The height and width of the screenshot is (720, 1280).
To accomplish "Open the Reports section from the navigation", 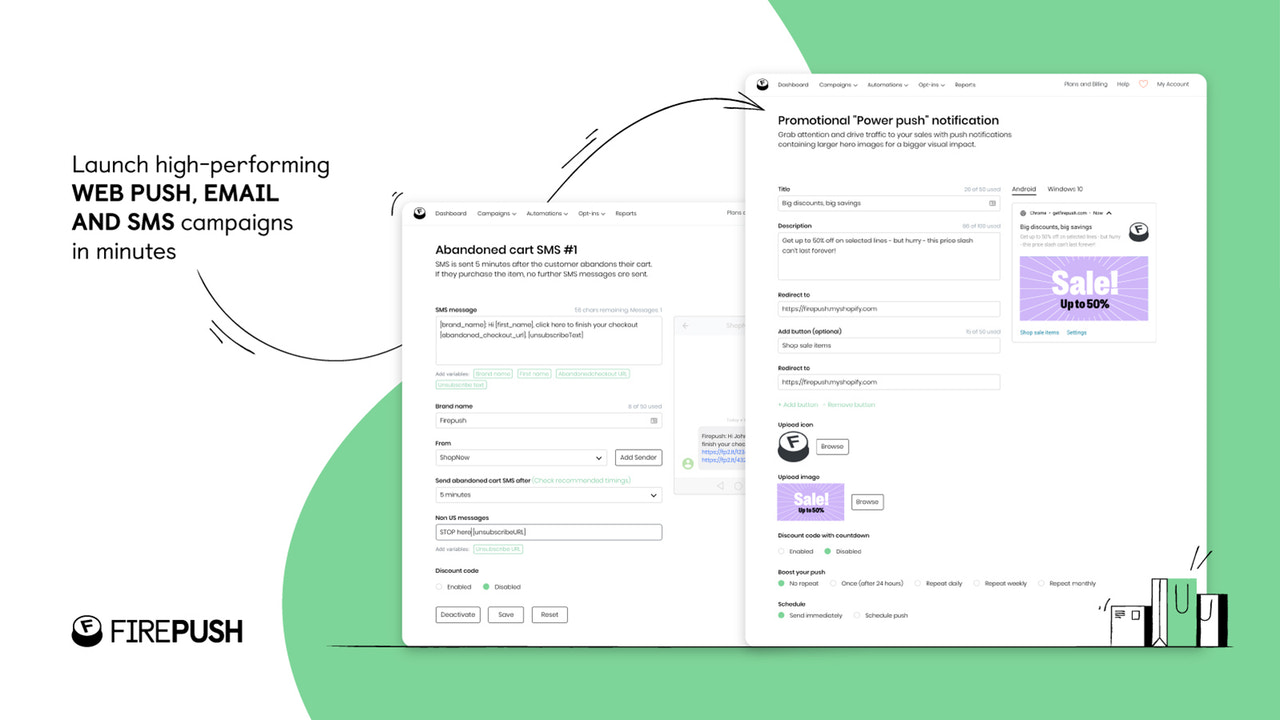I will pos(965,85).
